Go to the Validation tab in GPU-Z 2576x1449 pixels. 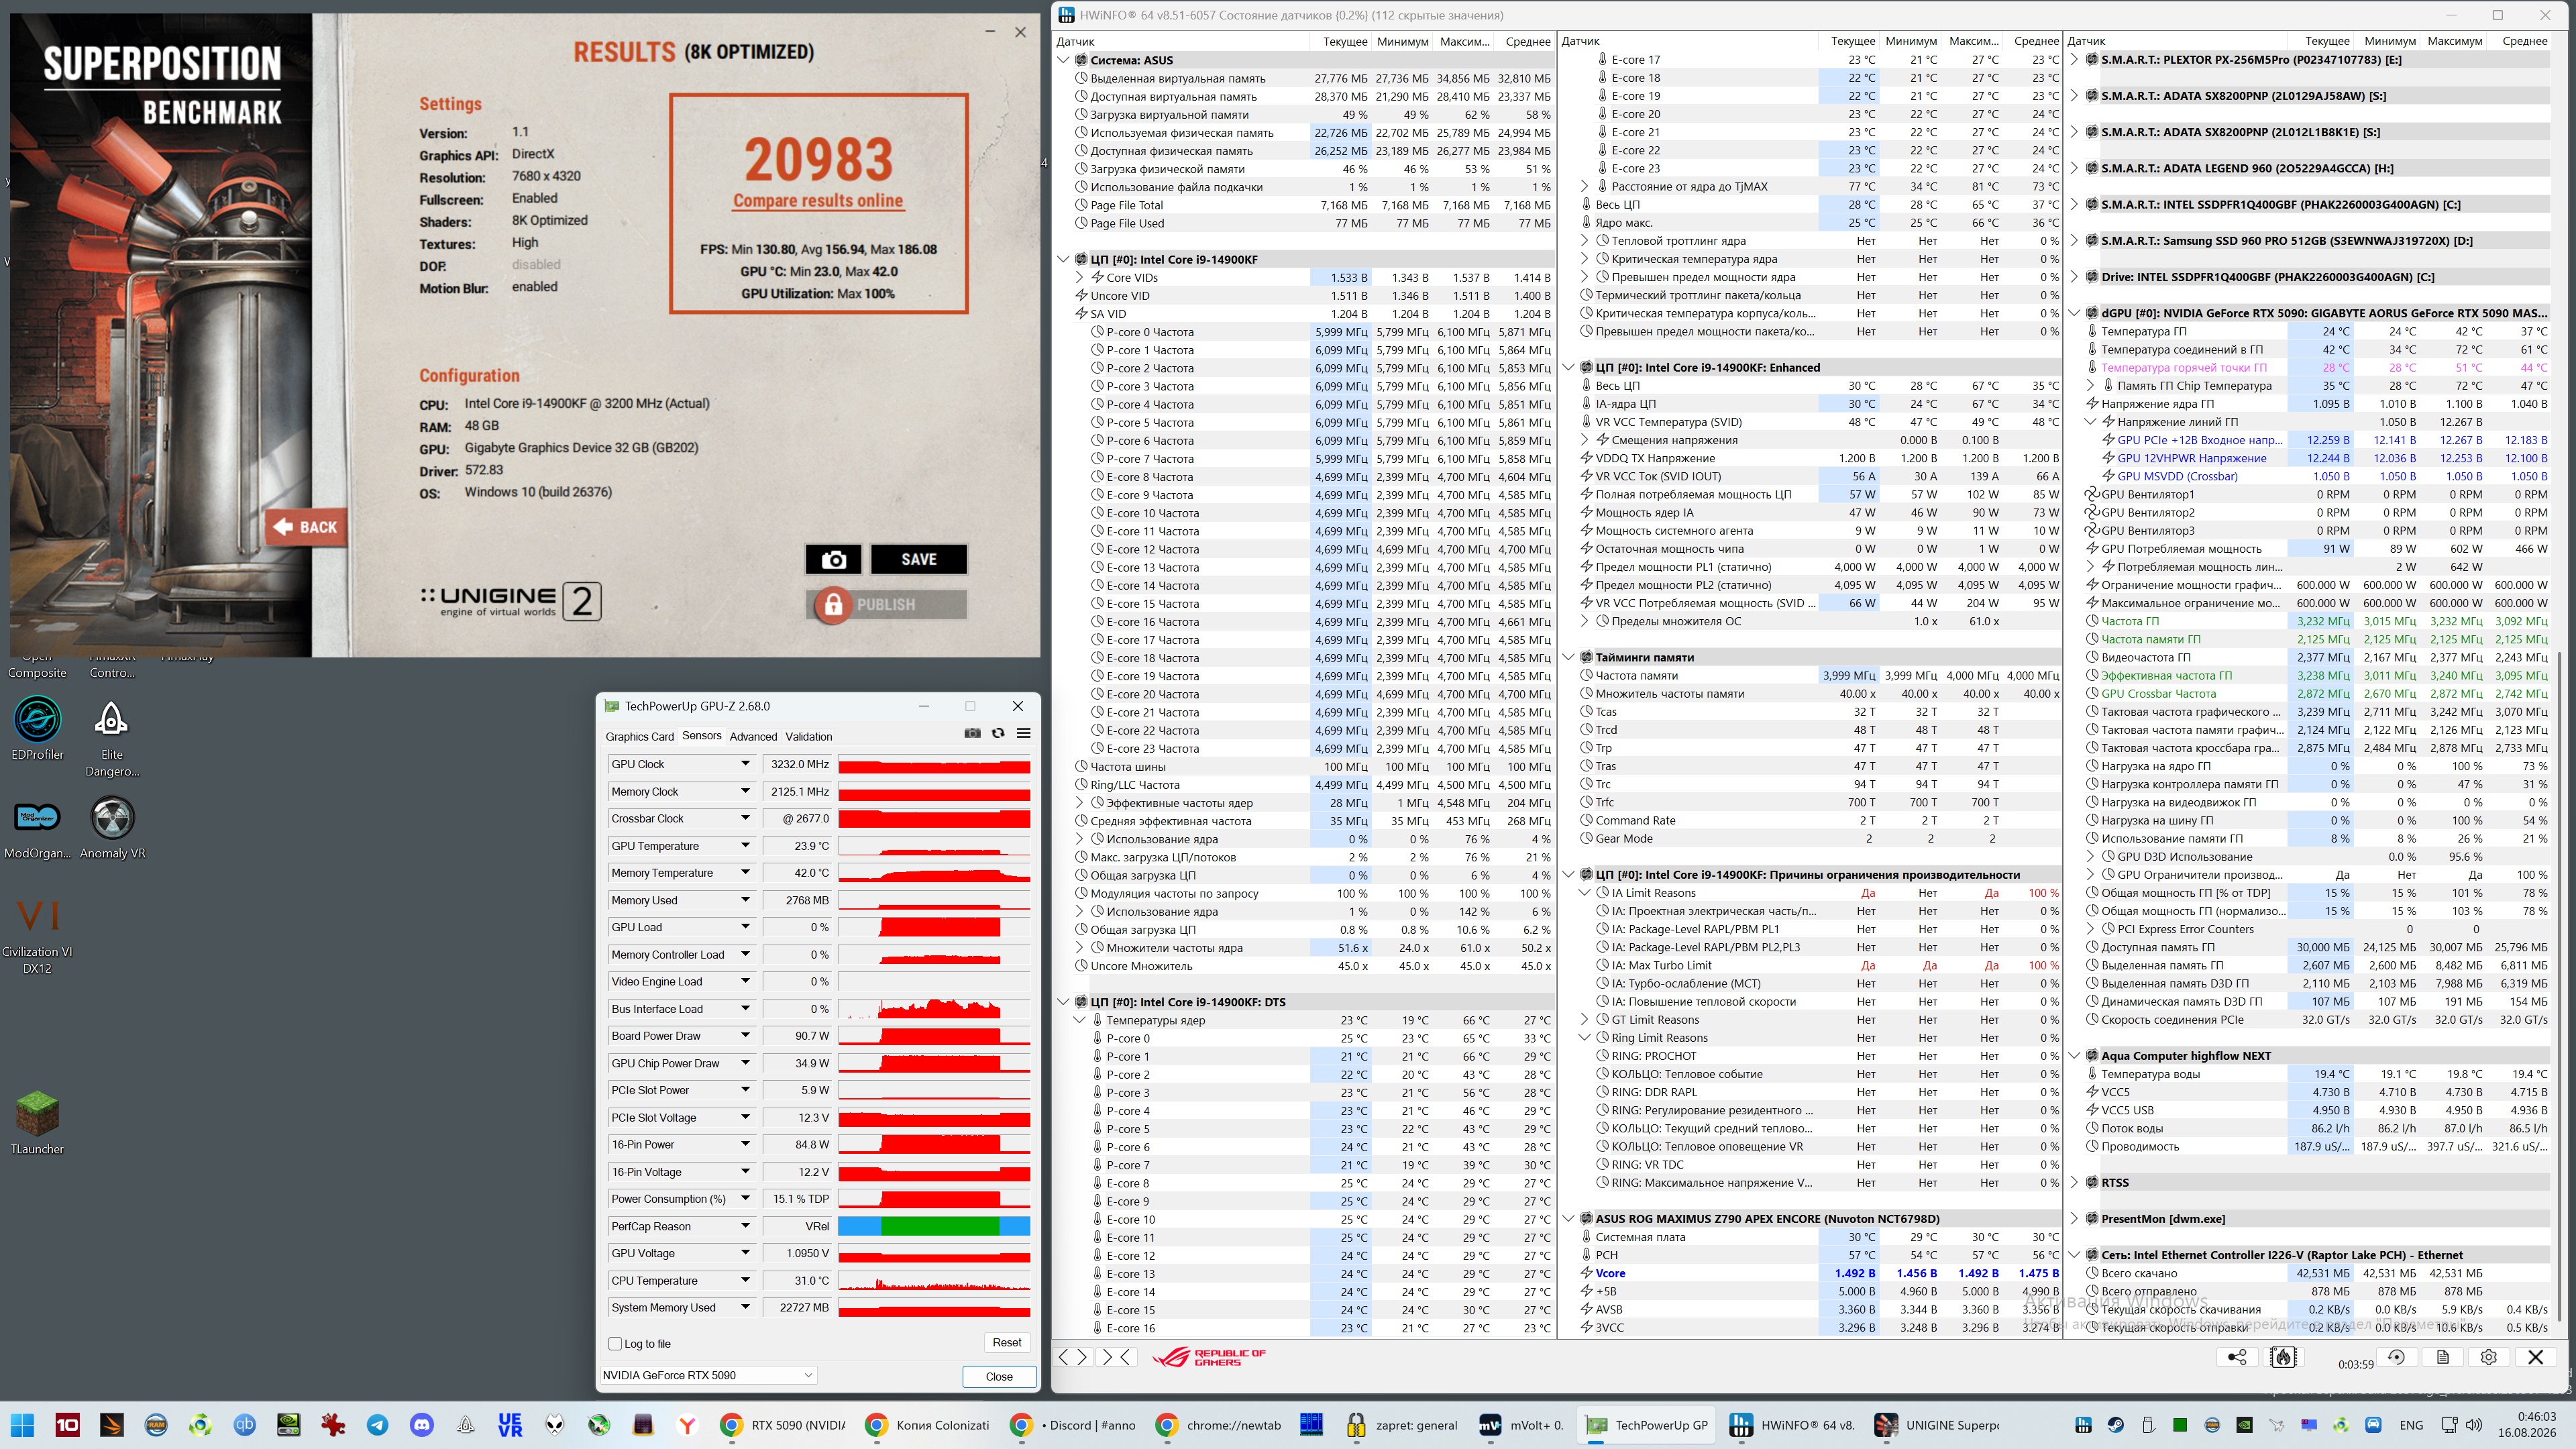809,736
